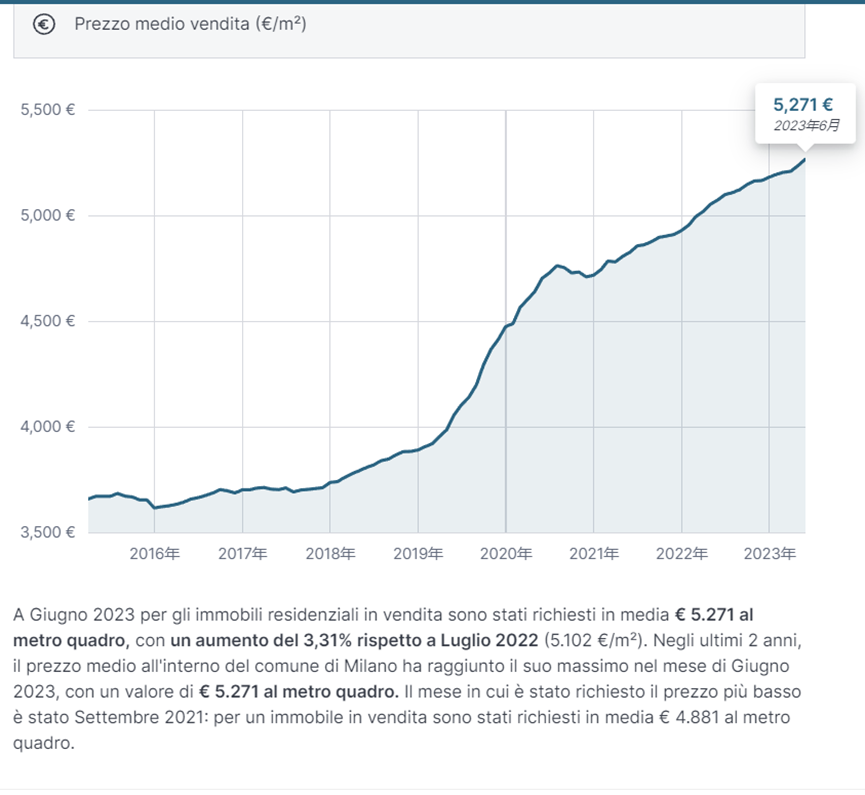This screenshot has height=795, width=865.
Task: Click the 2018年 x-axis label
Action: pyautogui.click(x=331, y=553)
